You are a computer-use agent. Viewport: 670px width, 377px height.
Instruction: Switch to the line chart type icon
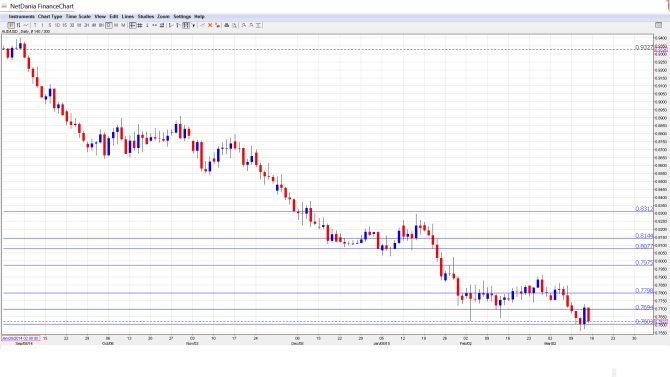pyautogui.click(x=26, y=25)
